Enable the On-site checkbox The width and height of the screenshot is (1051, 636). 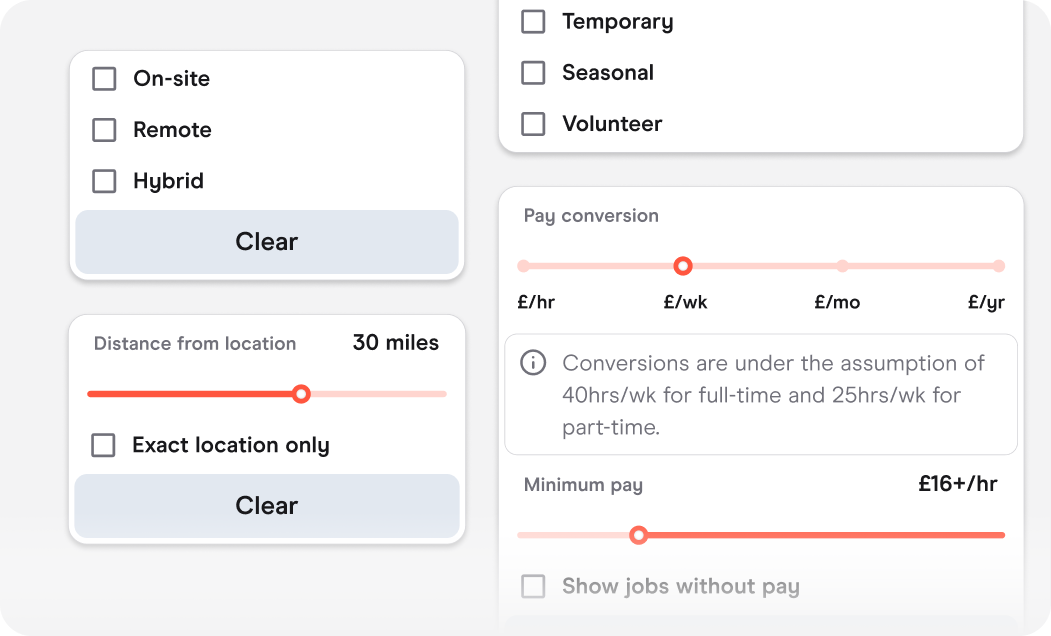pyautogui.click(x=104, y=79)
